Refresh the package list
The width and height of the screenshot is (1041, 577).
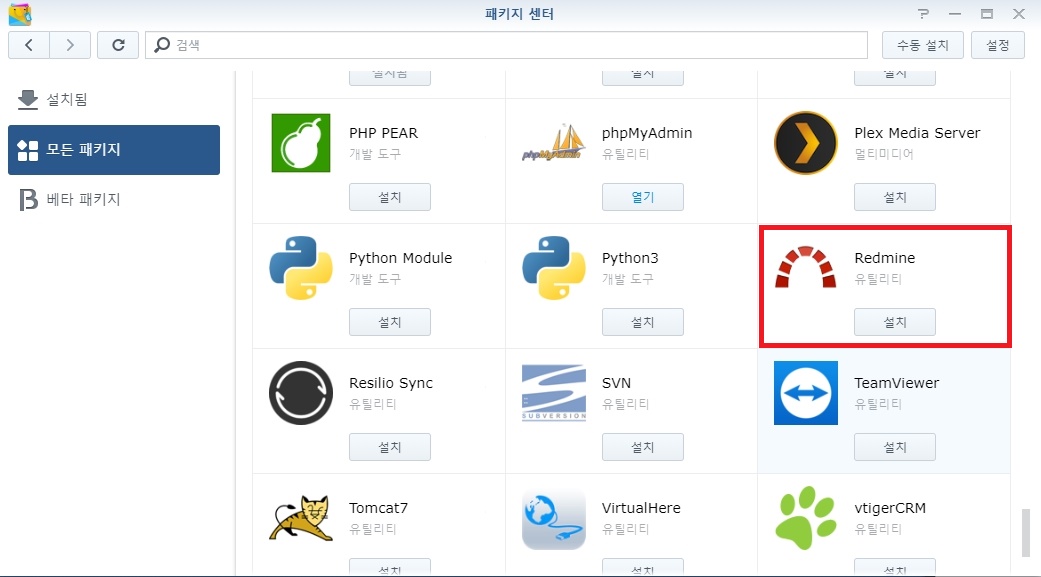point(118,45)
